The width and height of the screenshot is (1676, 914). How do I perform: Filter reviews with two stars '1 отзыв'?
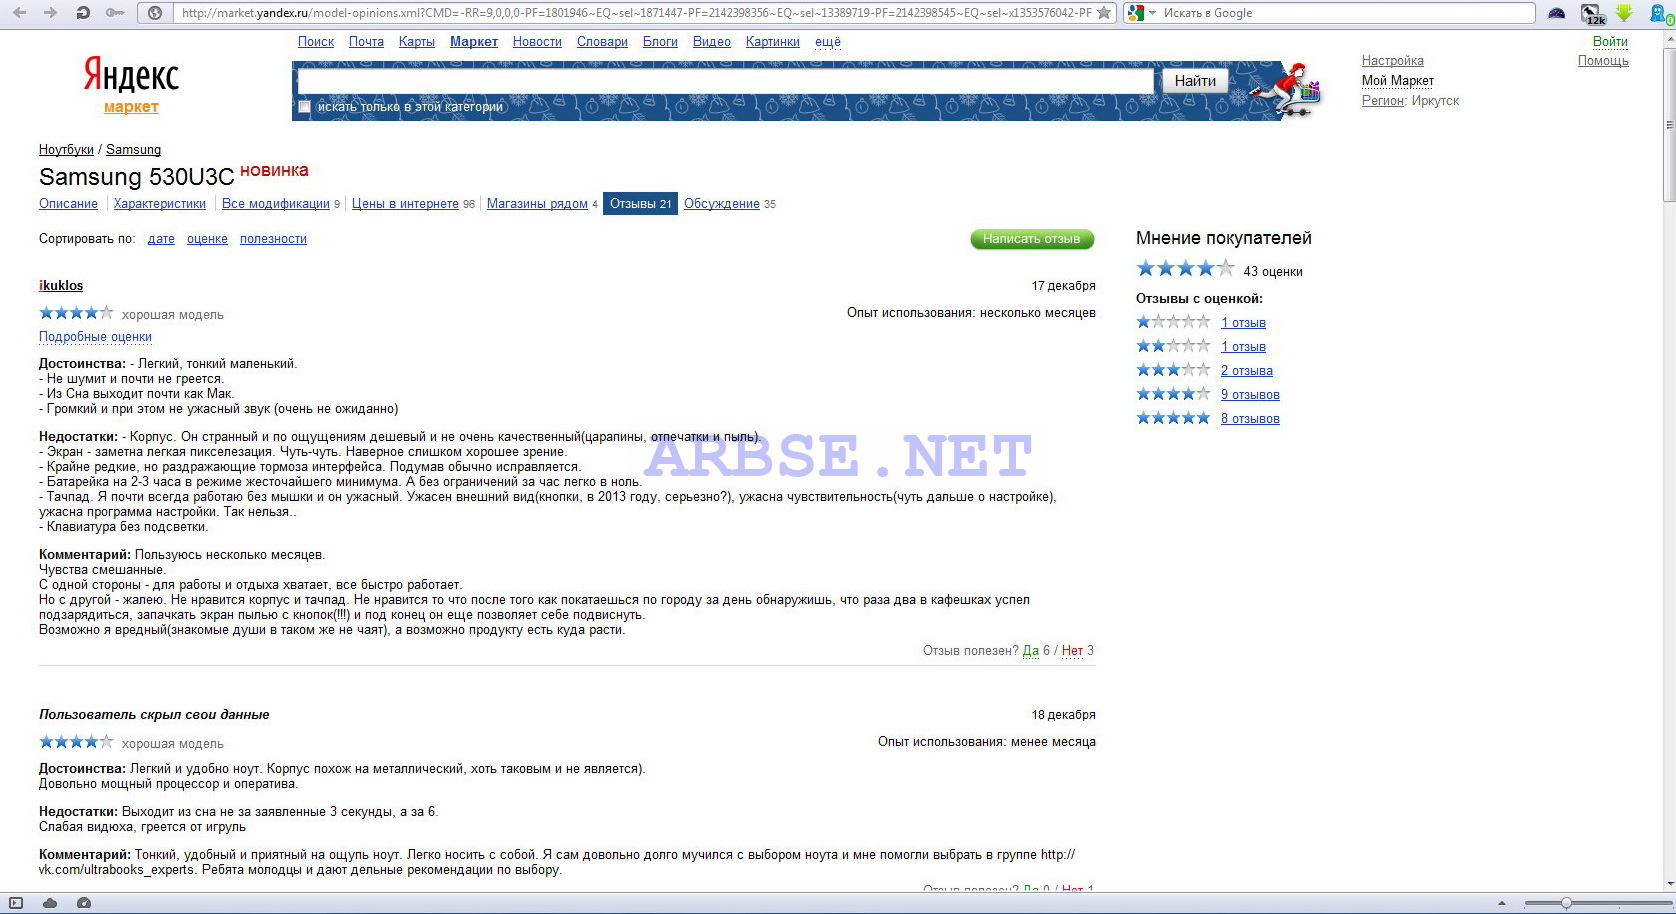[x=1243, y=347]
